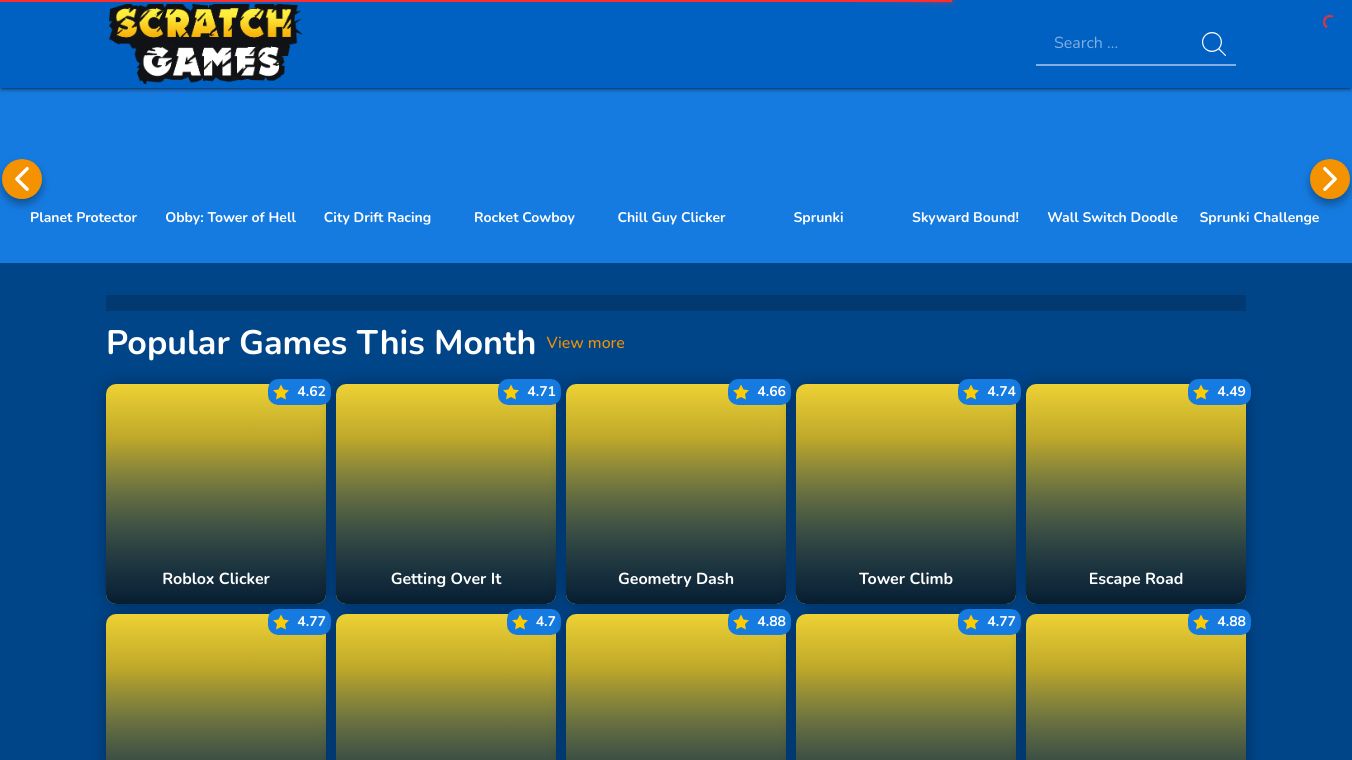The image size is (1352, 760).
Task: Show previous games with the left carousel arrow
Action: [22, 179]
